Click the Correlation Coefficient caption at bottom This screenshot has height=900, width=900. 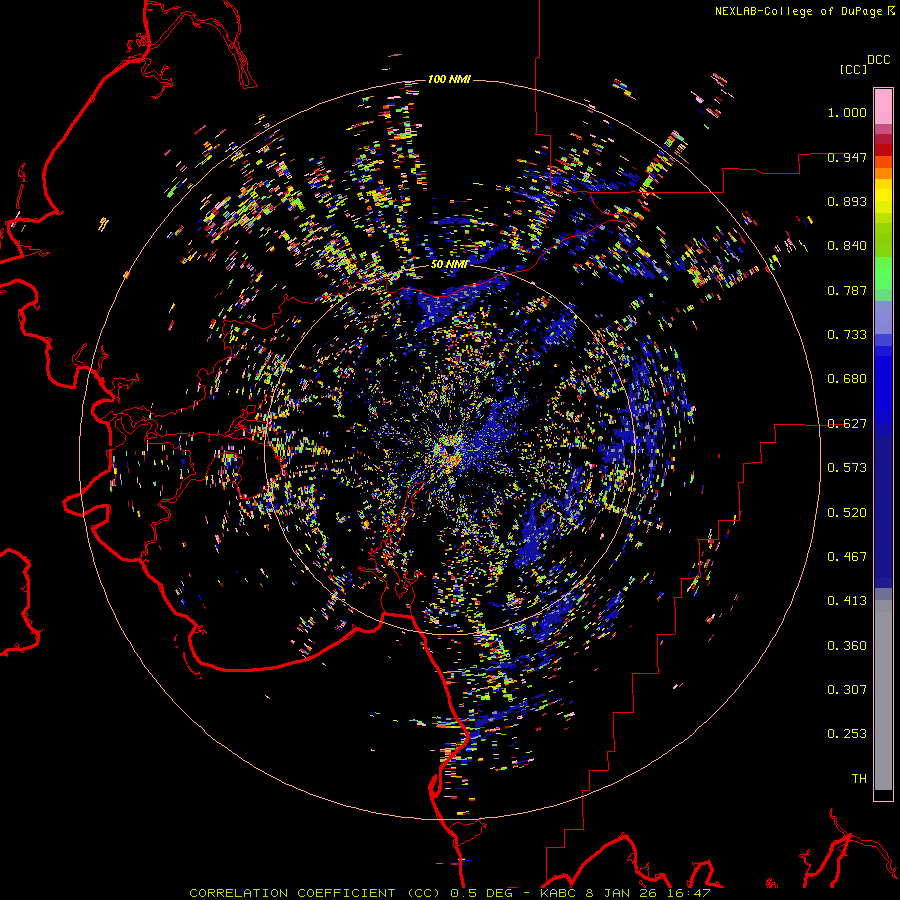pyautogui.click(x=450, y=893)
